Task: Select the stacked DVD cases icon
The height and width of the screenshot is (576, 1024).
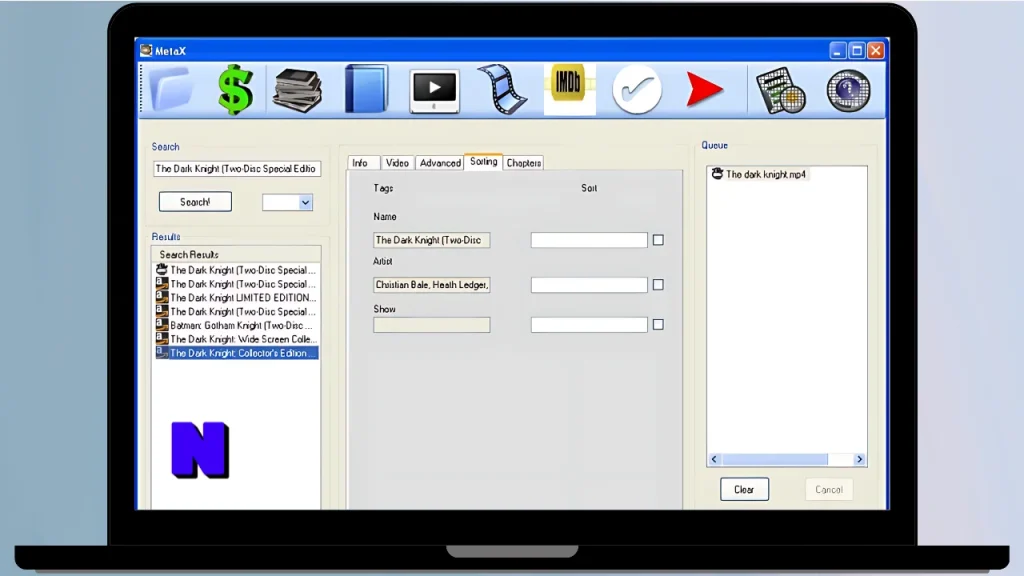Action: pos(298,90)
